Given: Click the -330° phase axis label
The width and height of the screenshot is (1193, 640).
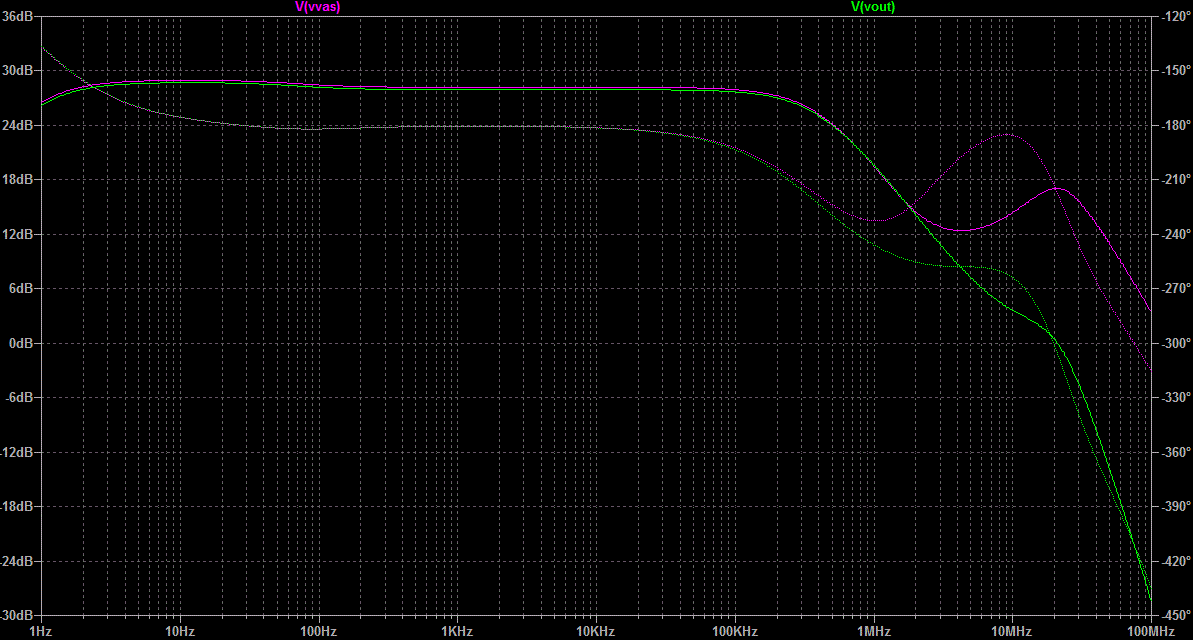Looking at the screenshot, I should (1176, 397).
